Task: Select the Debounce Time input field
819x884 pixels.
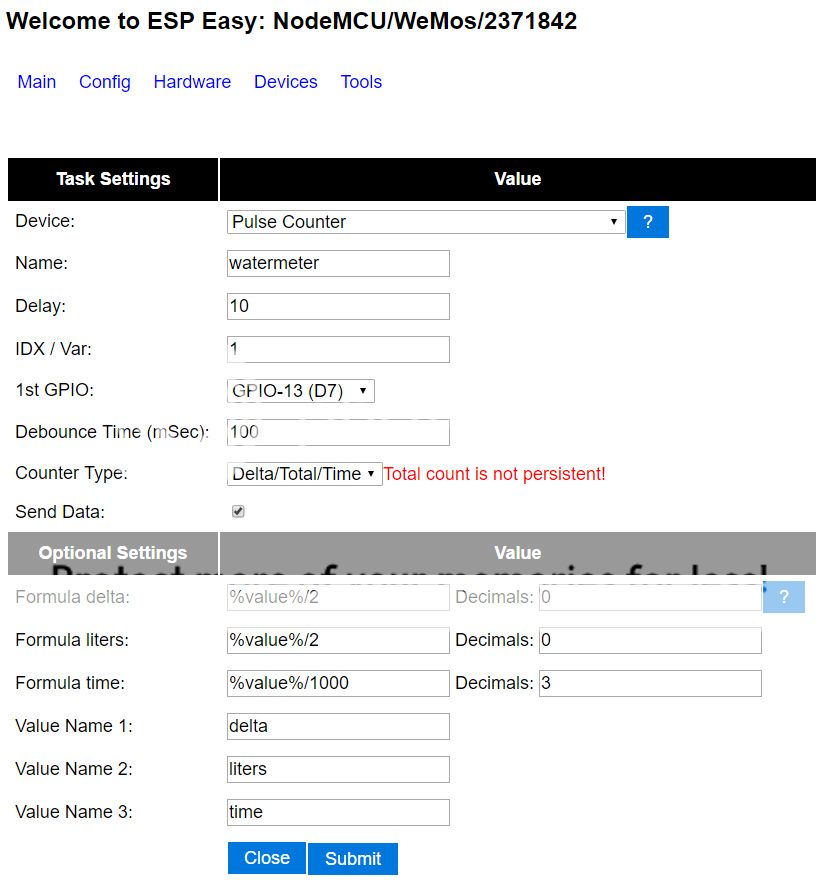Action: 338,432
